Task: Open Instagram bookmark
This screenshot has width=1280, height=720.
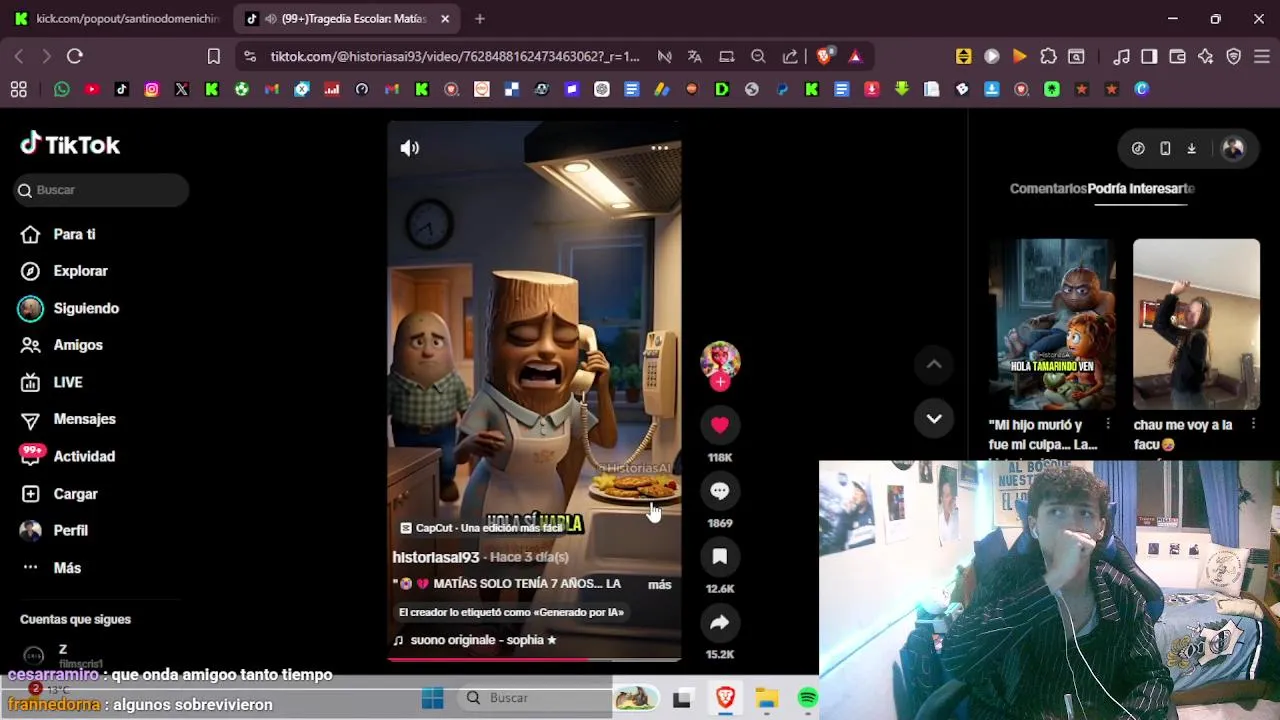Action: point(152,89)
